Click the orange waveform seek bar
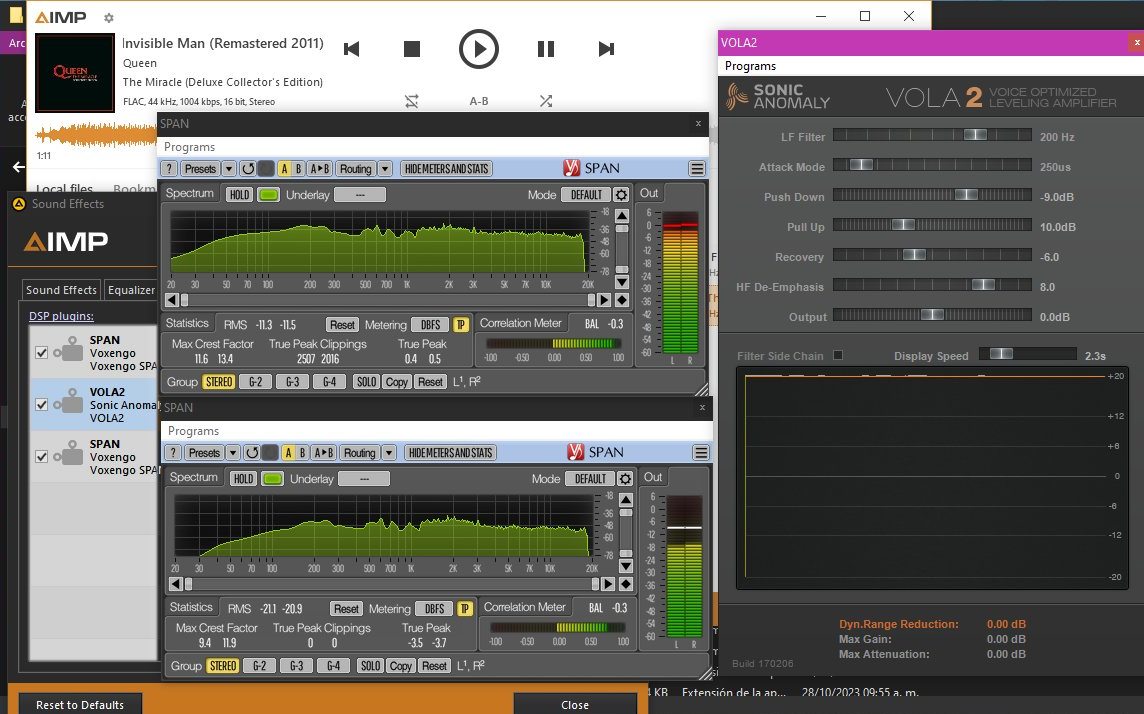Image resolution: width=1144 pixels, height=714 pixels. [96, 135]
